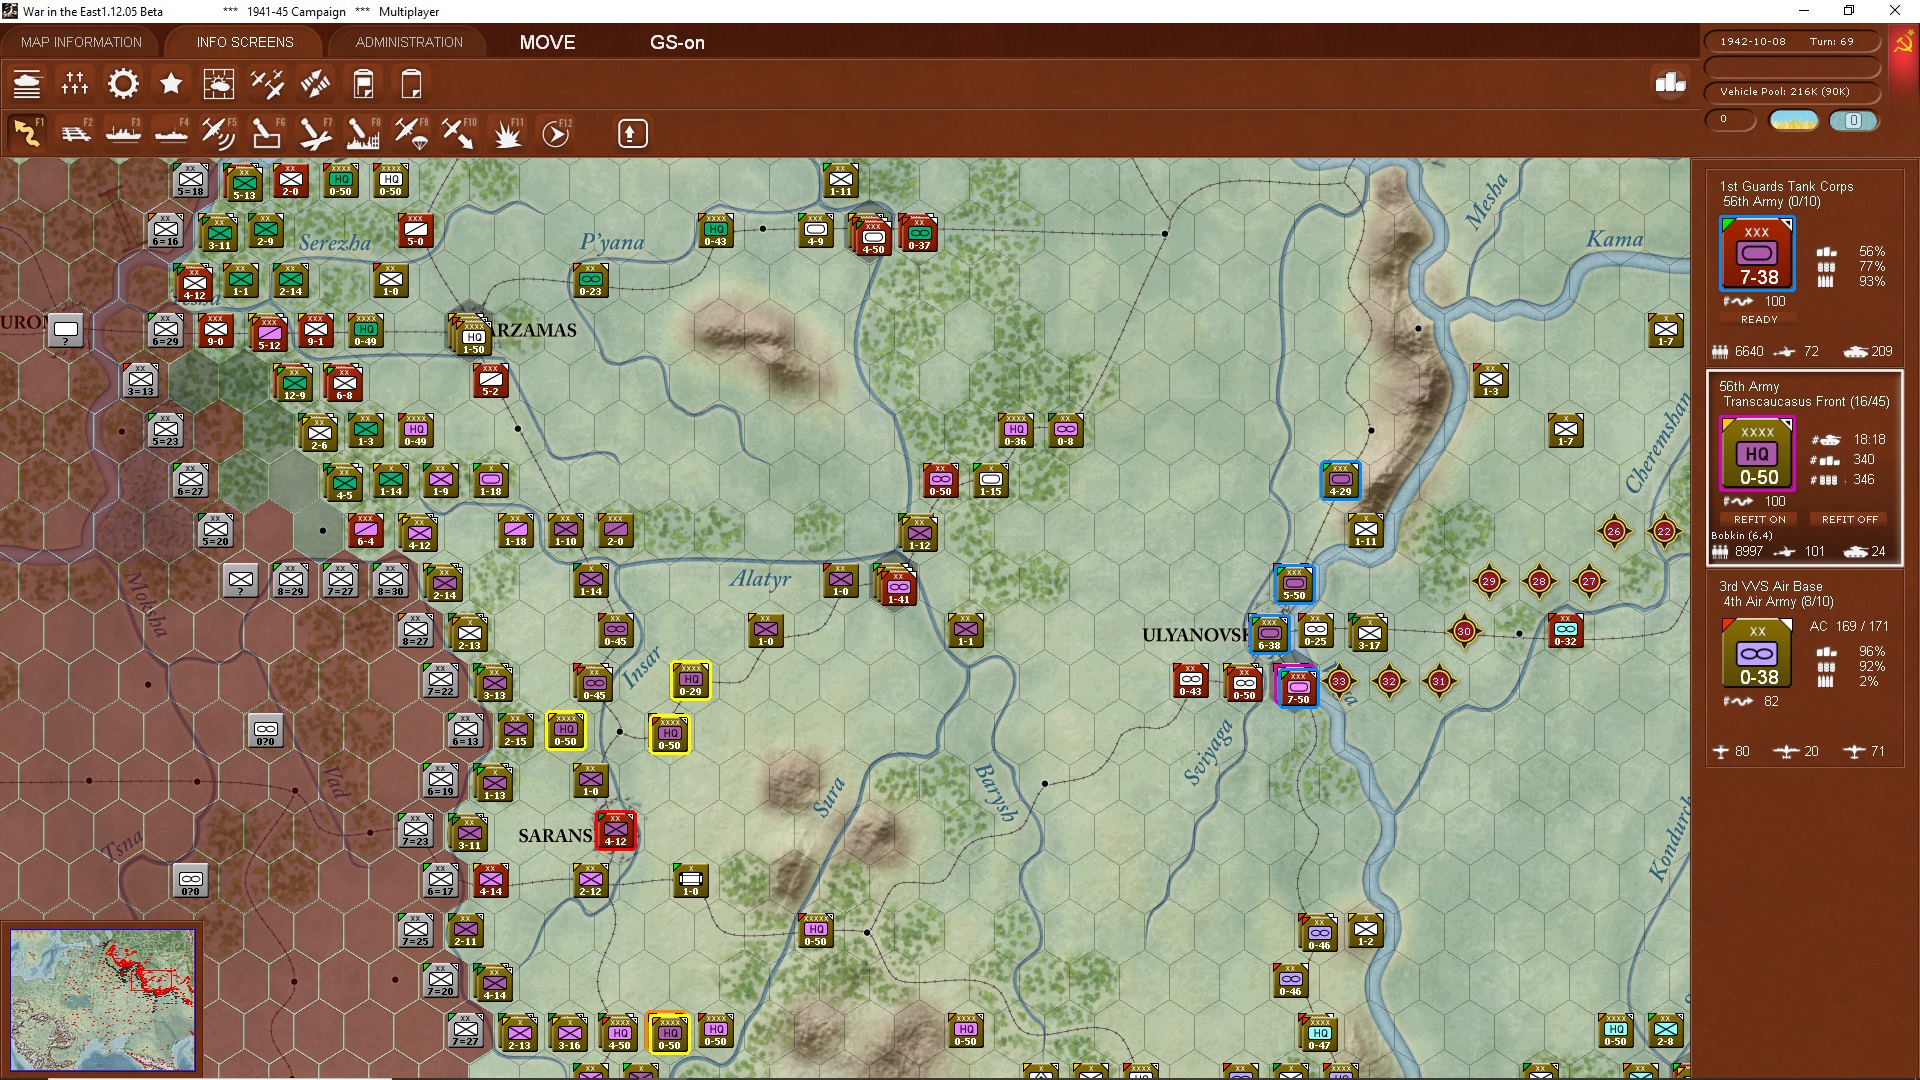Select the 56th Army HQ 0-50 counter in panel
Viewport: 1920px width, 1080px height.
pos(1757,455)
